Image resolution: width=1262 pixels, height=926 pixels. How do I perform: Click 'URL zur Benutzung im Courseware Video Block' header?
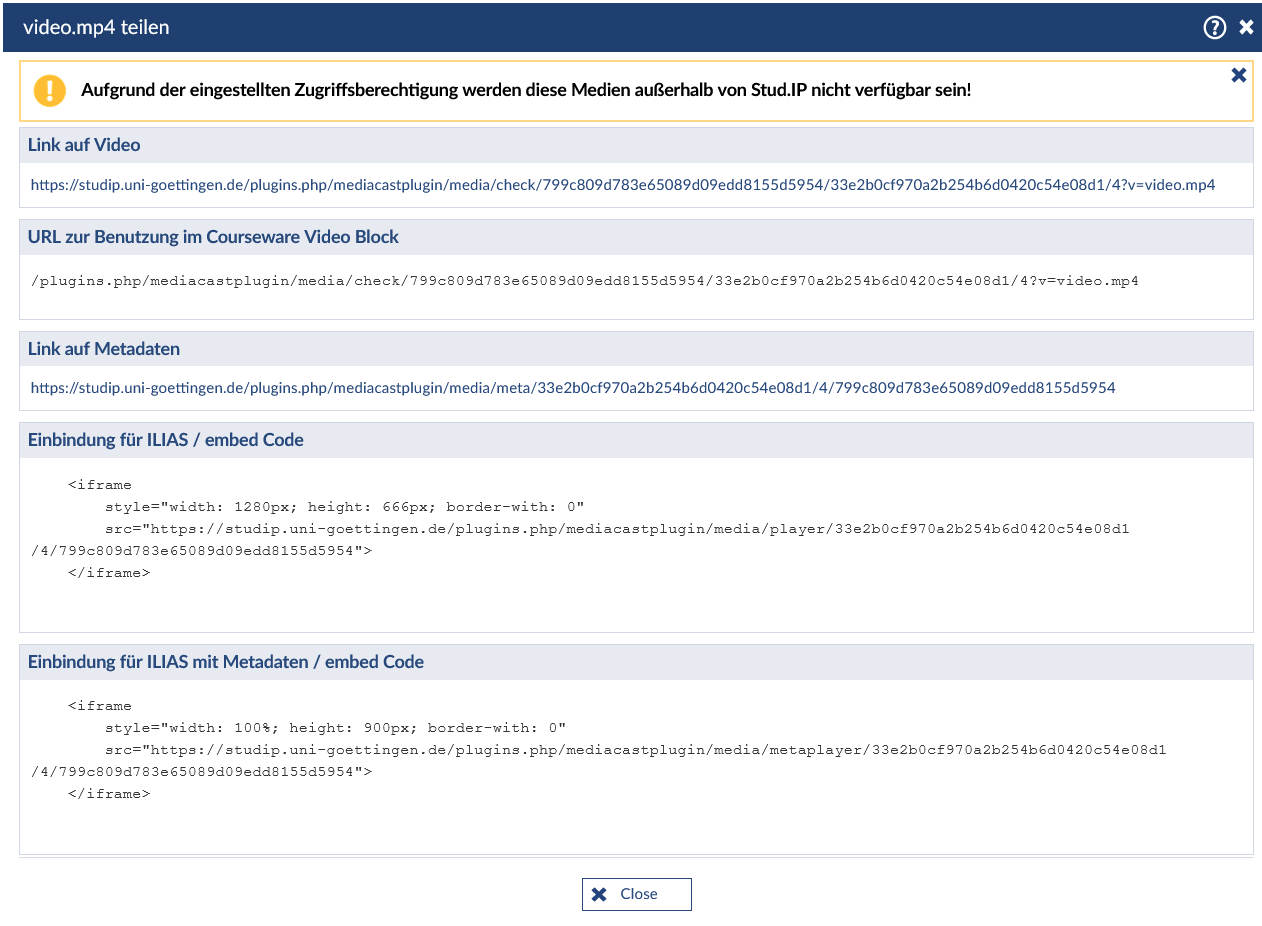click(x=213, y=237)
